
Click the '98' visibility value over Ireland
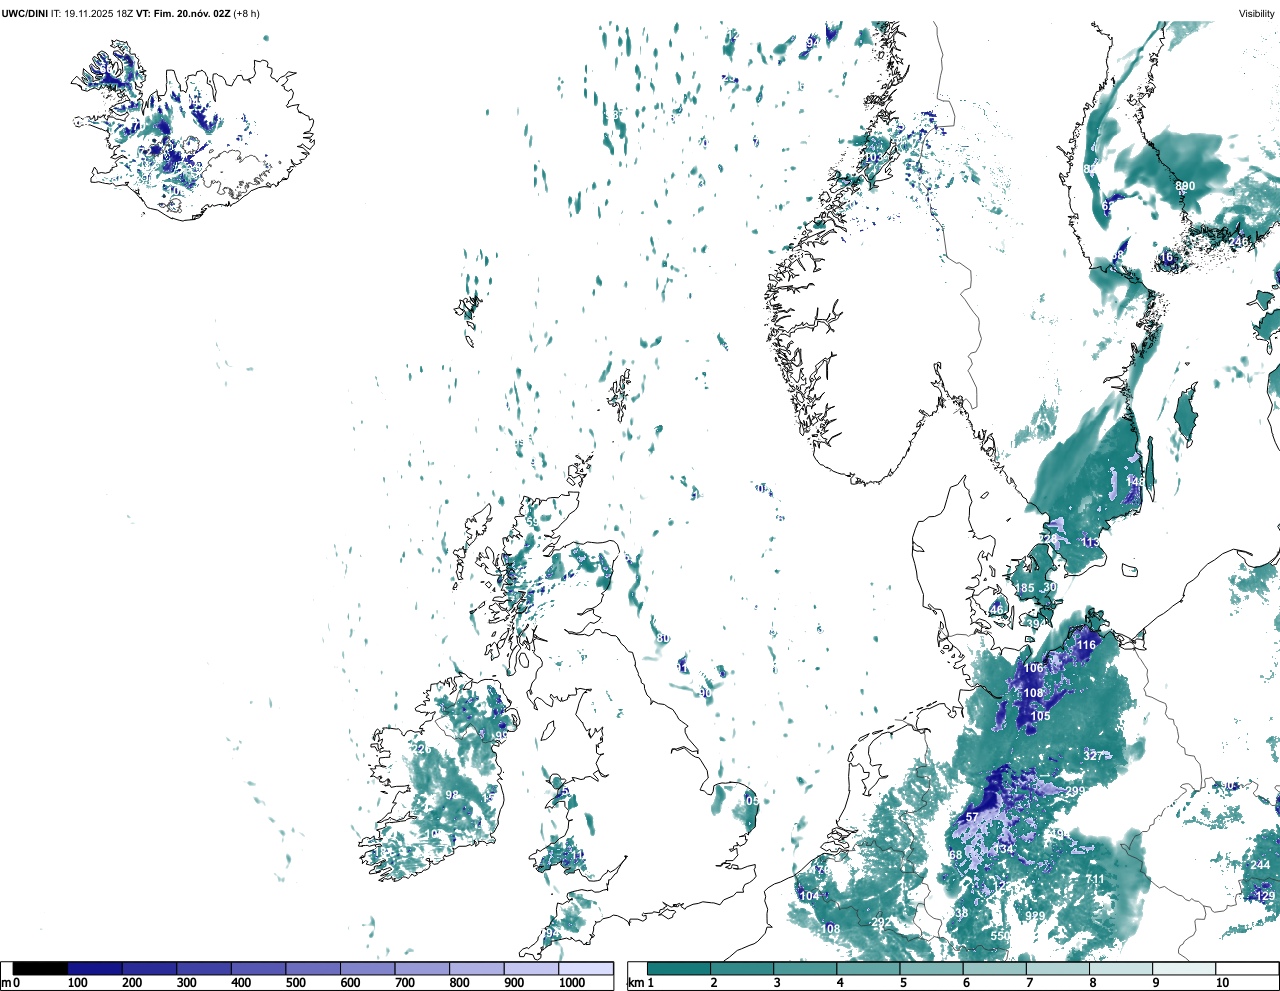(x=452, y=795)
